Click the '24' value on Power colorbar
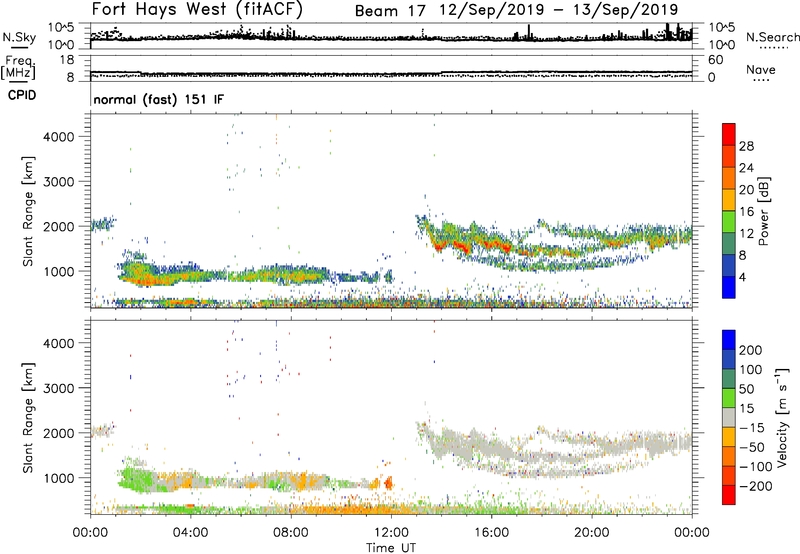Viewport: 800px width, 554px height. point(746,168)
